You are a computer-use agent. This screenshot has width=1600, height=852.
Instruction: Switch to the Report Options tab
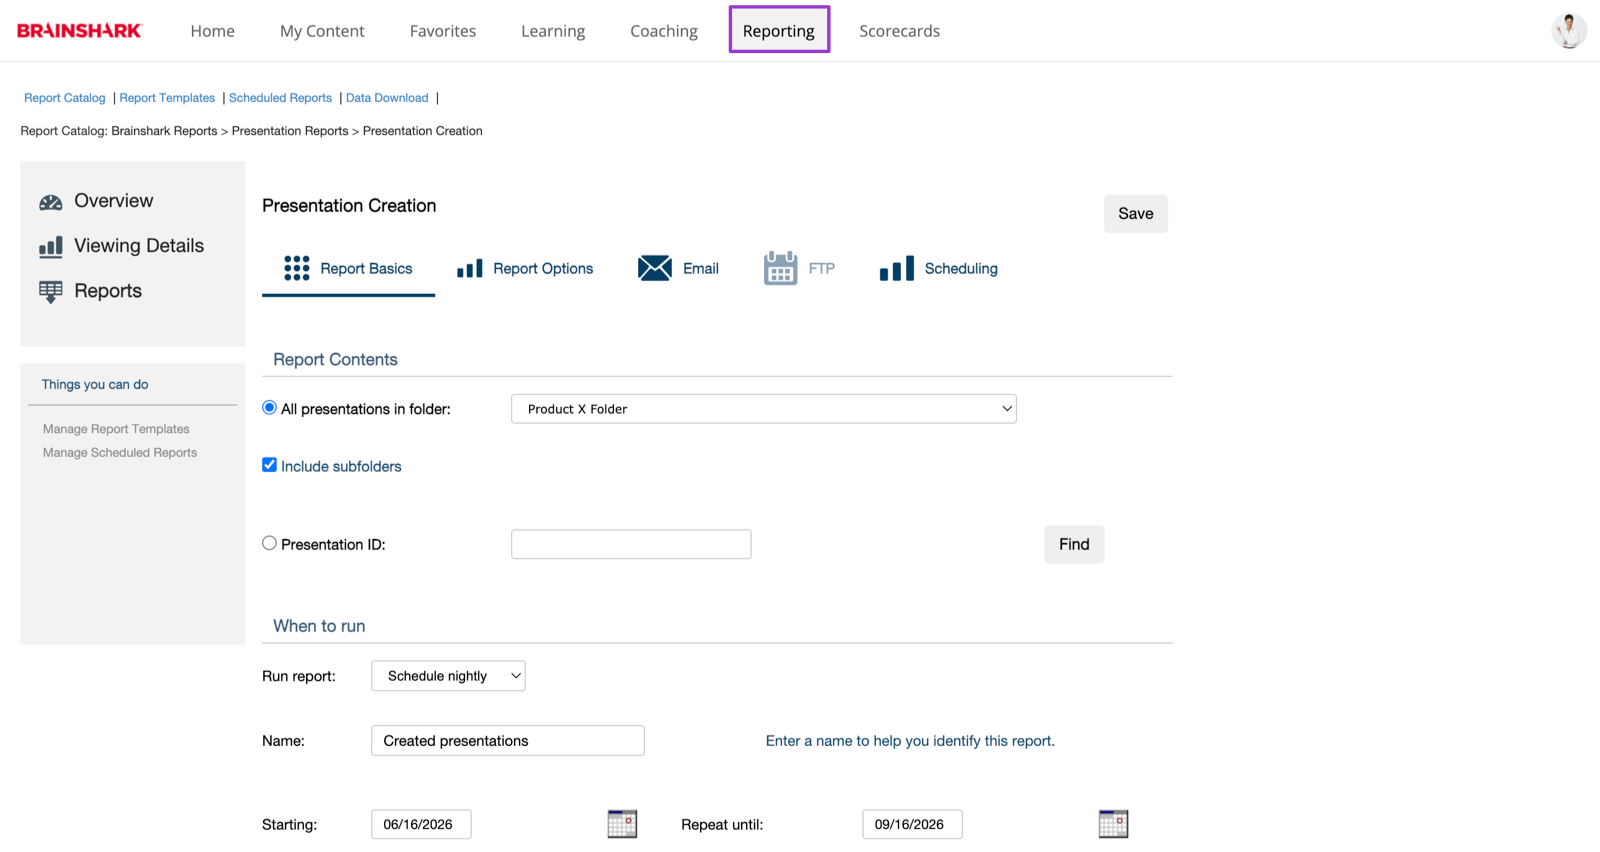pyautogui.click(x=525, y=268)
